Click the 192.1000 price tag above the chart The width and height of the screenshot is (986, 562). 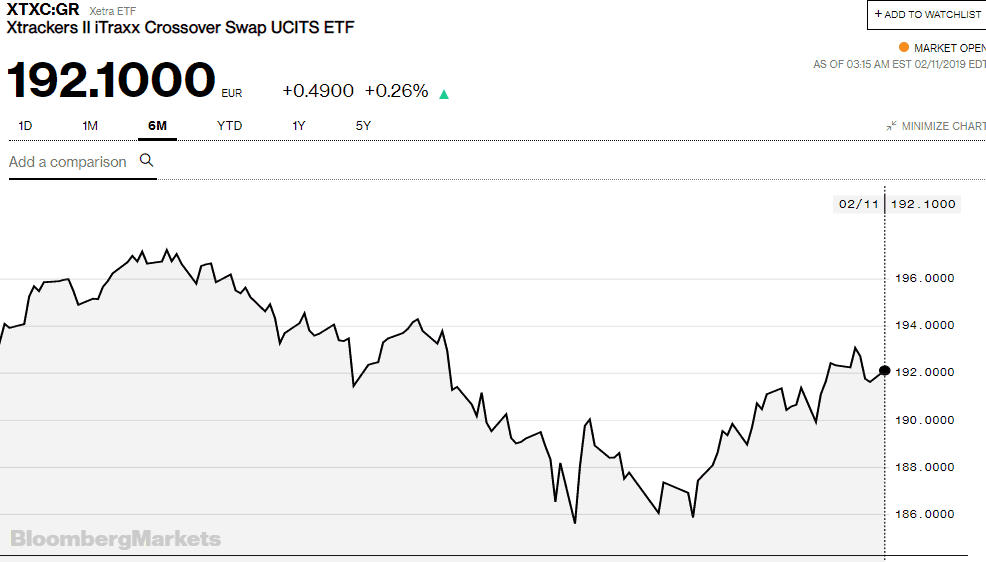coord(922,204)
